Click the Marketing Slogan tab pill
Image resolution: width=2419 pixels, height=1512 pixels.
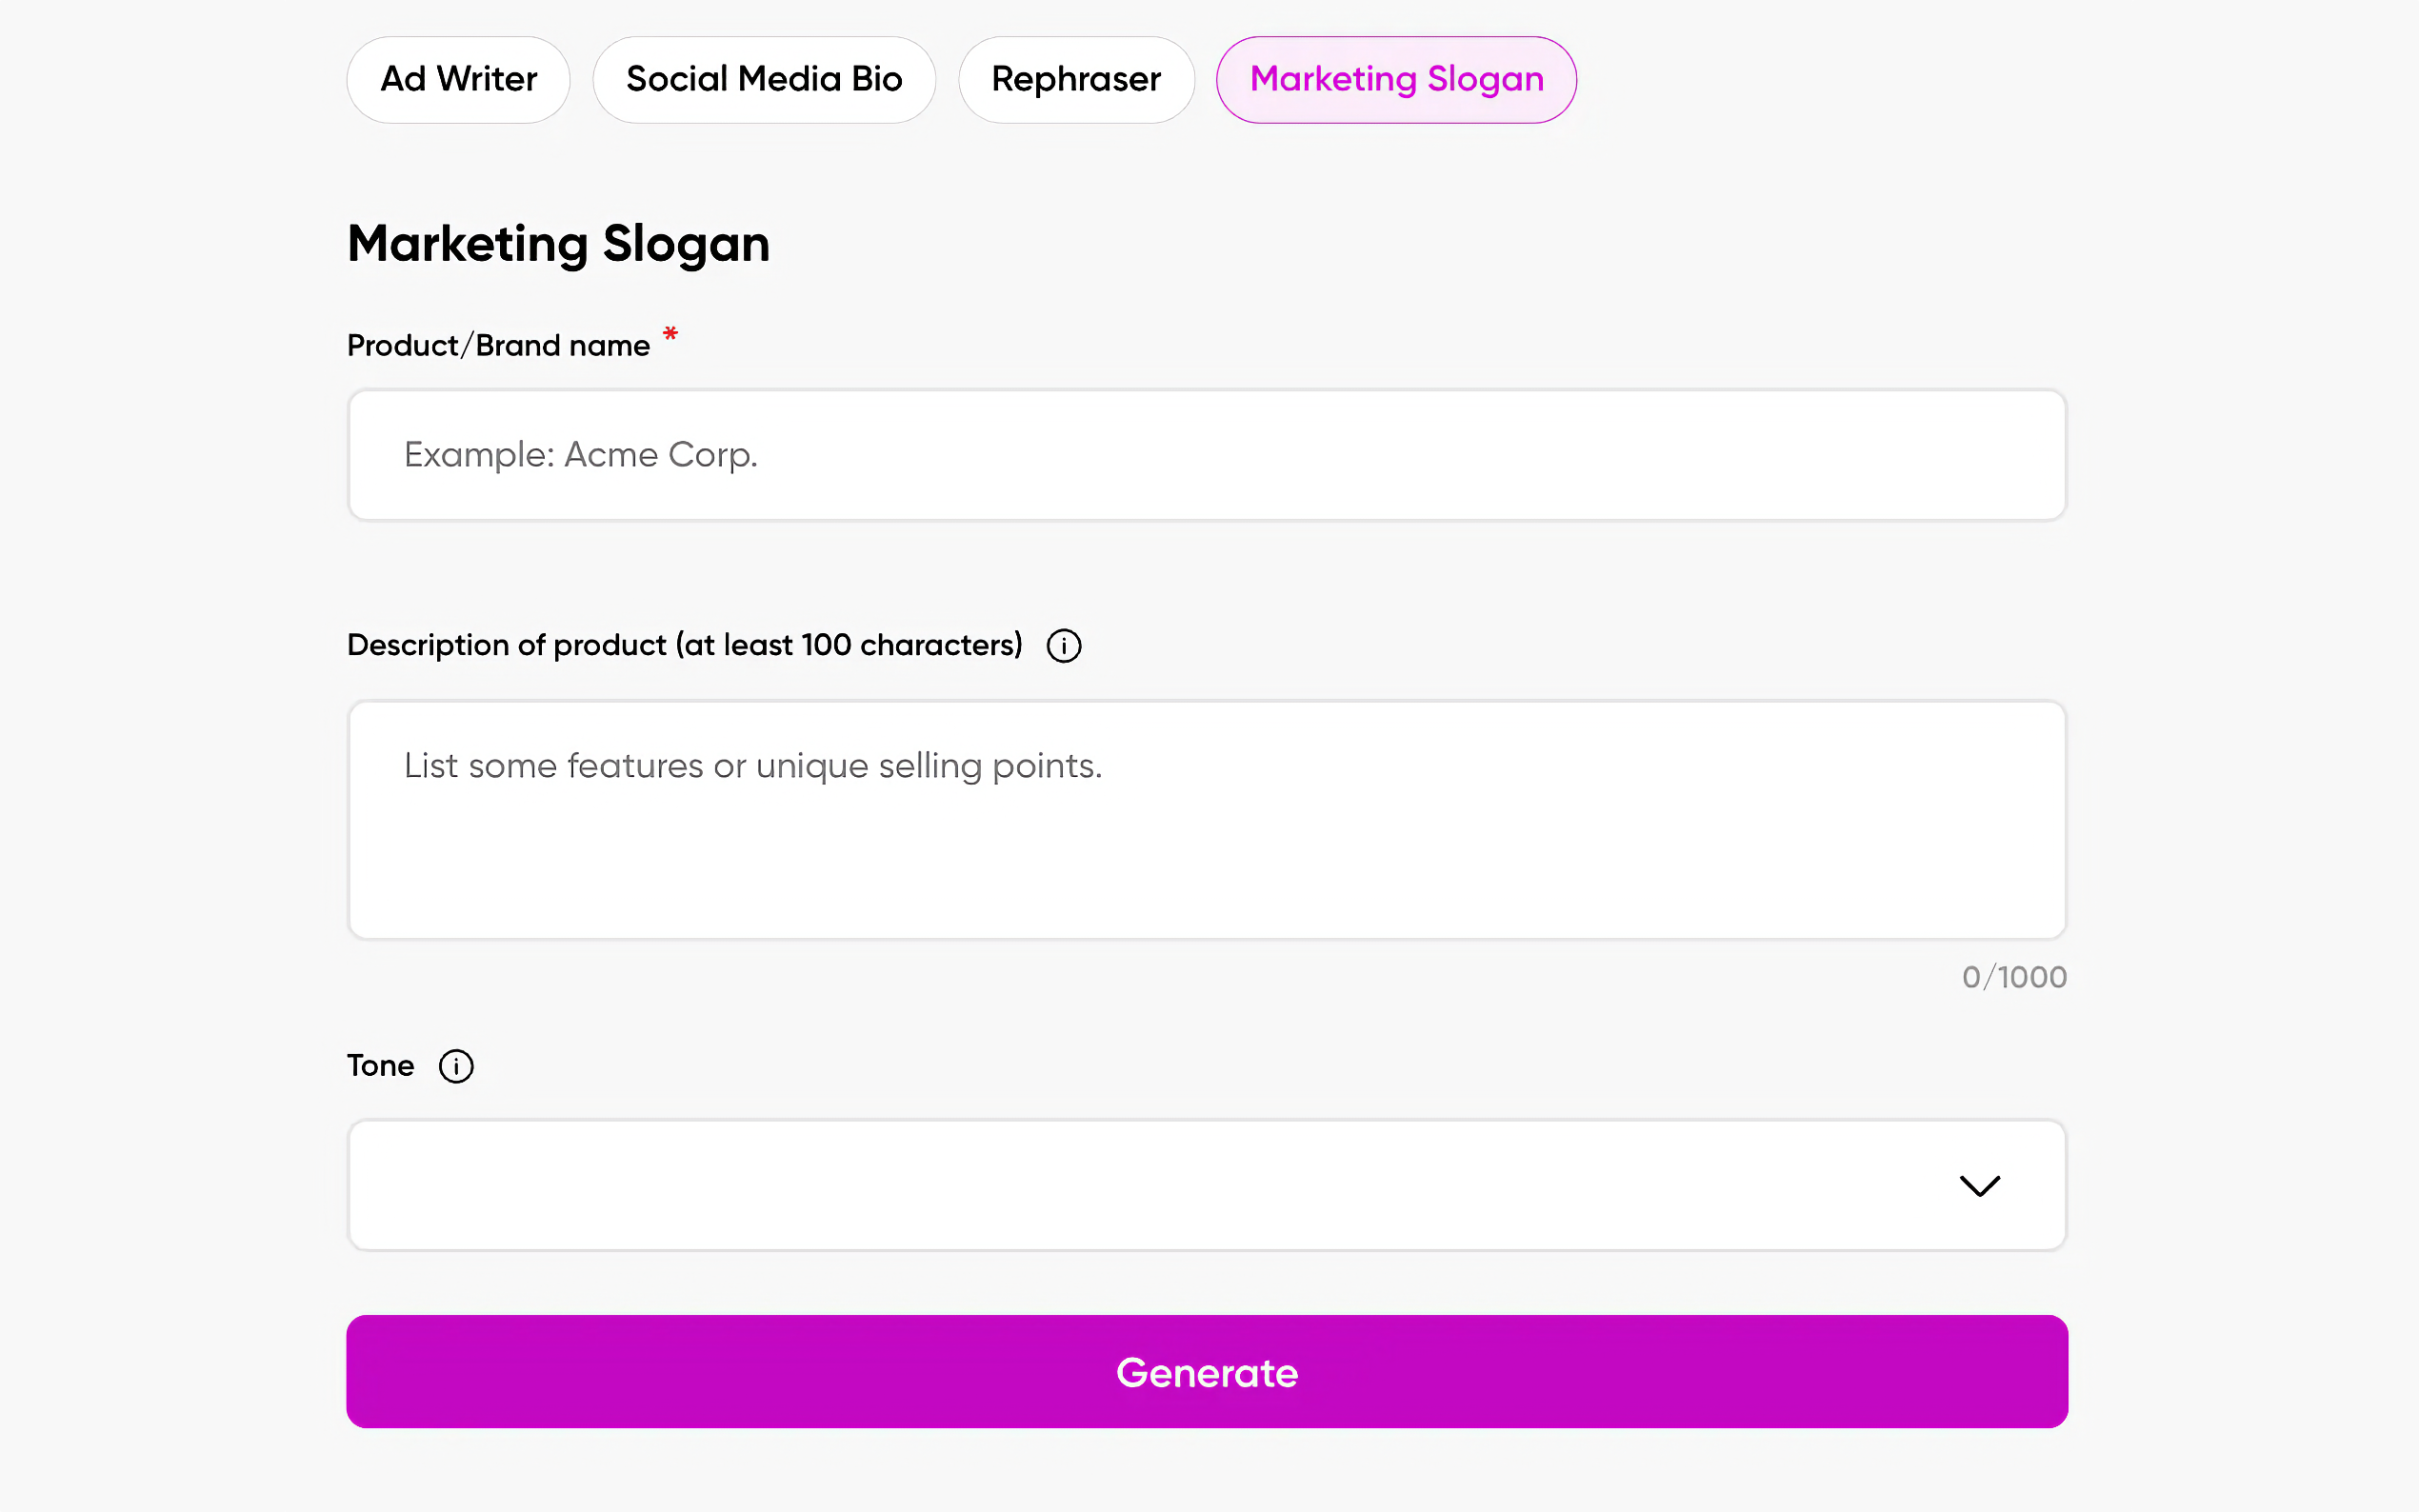[x=1396, y=79]
